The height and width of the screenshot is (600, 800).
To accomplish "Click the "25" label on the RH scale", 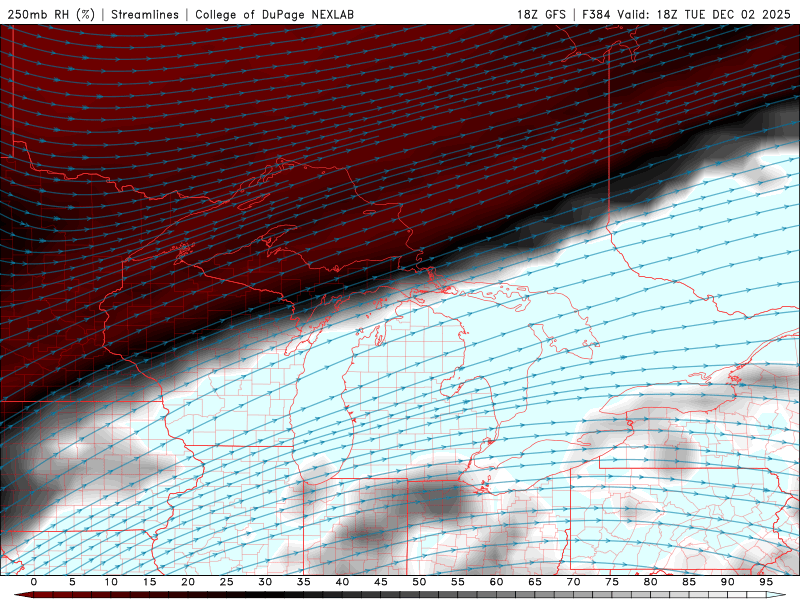I will tap(227, 582).
